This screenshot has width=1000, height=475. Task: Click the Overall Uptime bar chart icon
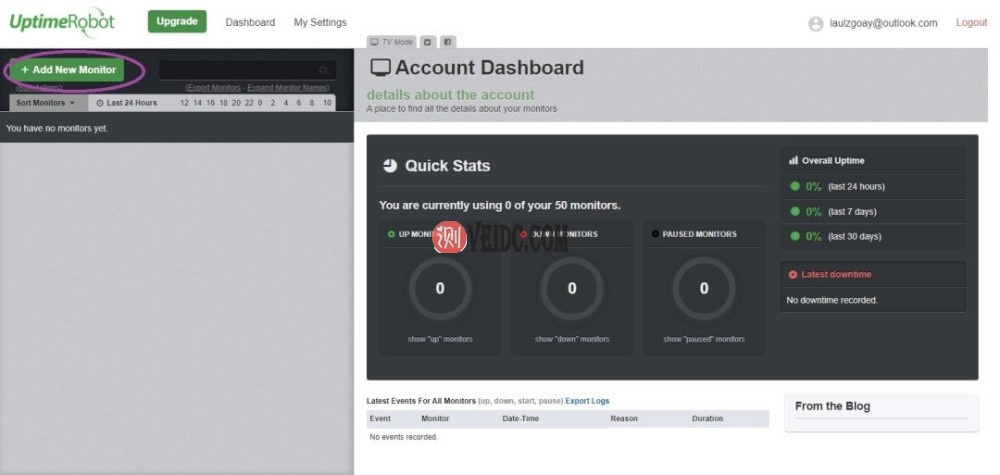[793, 160]
